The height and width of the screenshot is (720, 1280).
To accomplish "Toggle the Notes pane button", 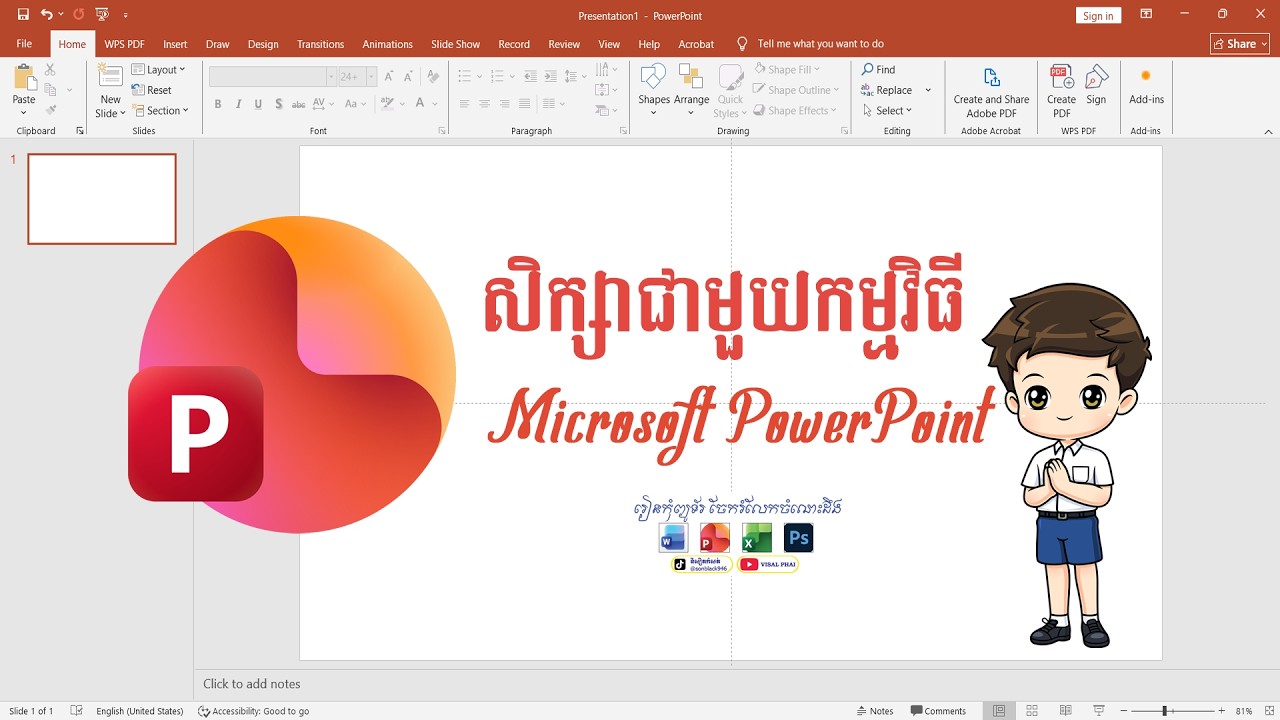I will tap(874, 711).
